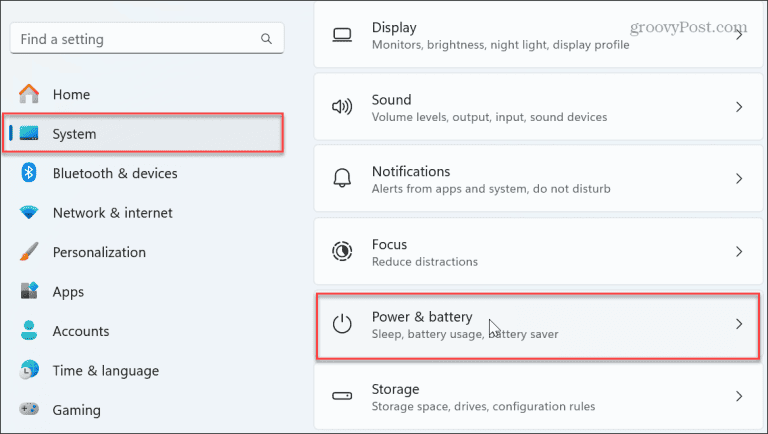
Task: Click the Apps icon in sidebar
Action: tap(29, 291)
